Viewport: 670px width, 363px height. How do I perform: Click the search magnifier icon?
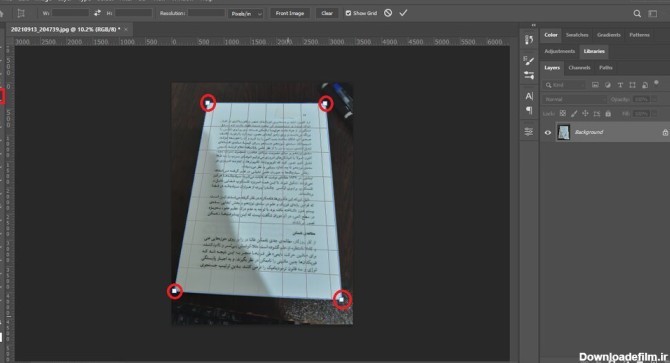637,14
